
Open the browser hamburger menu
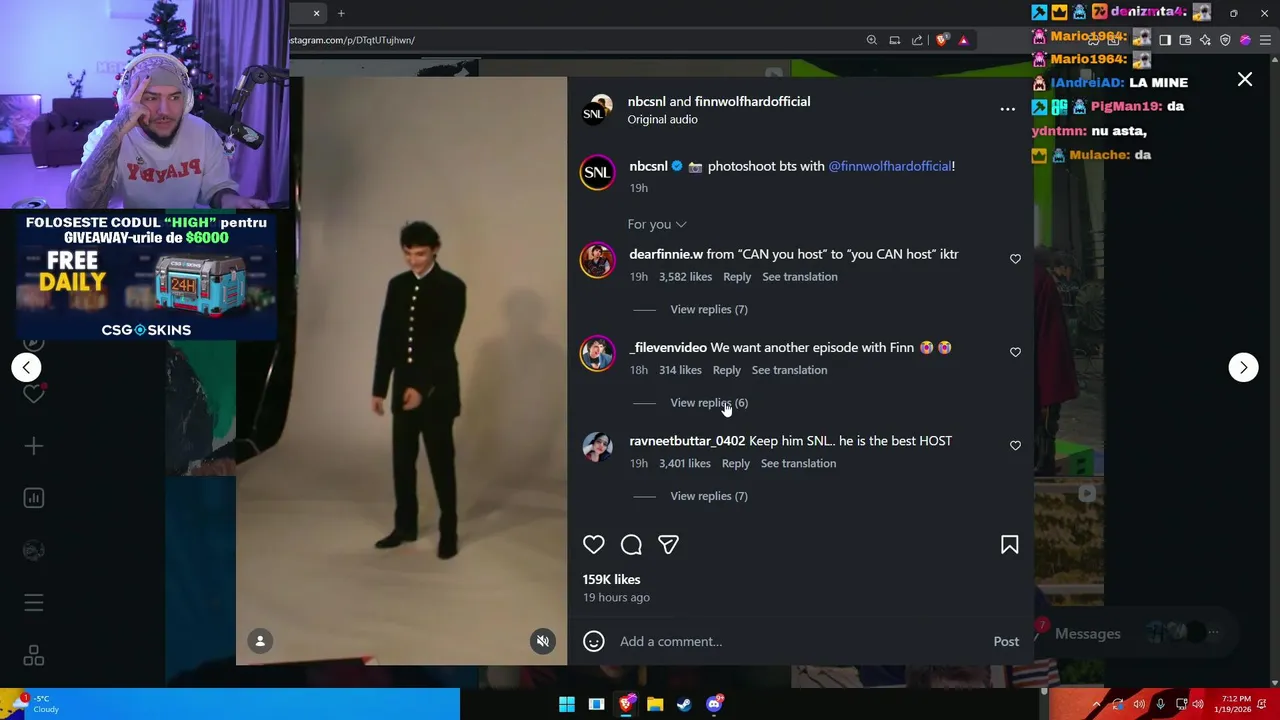tap(1265, 40)
